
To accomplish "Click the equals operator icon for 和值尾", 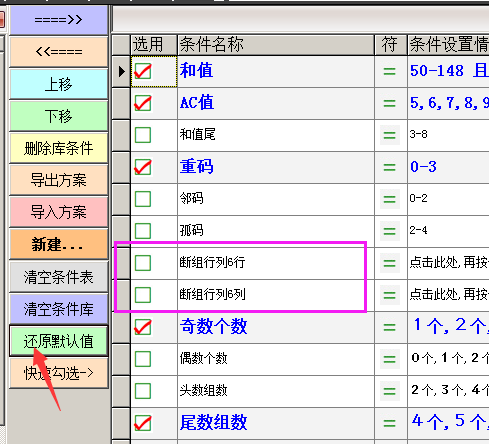I will (390, 135).
